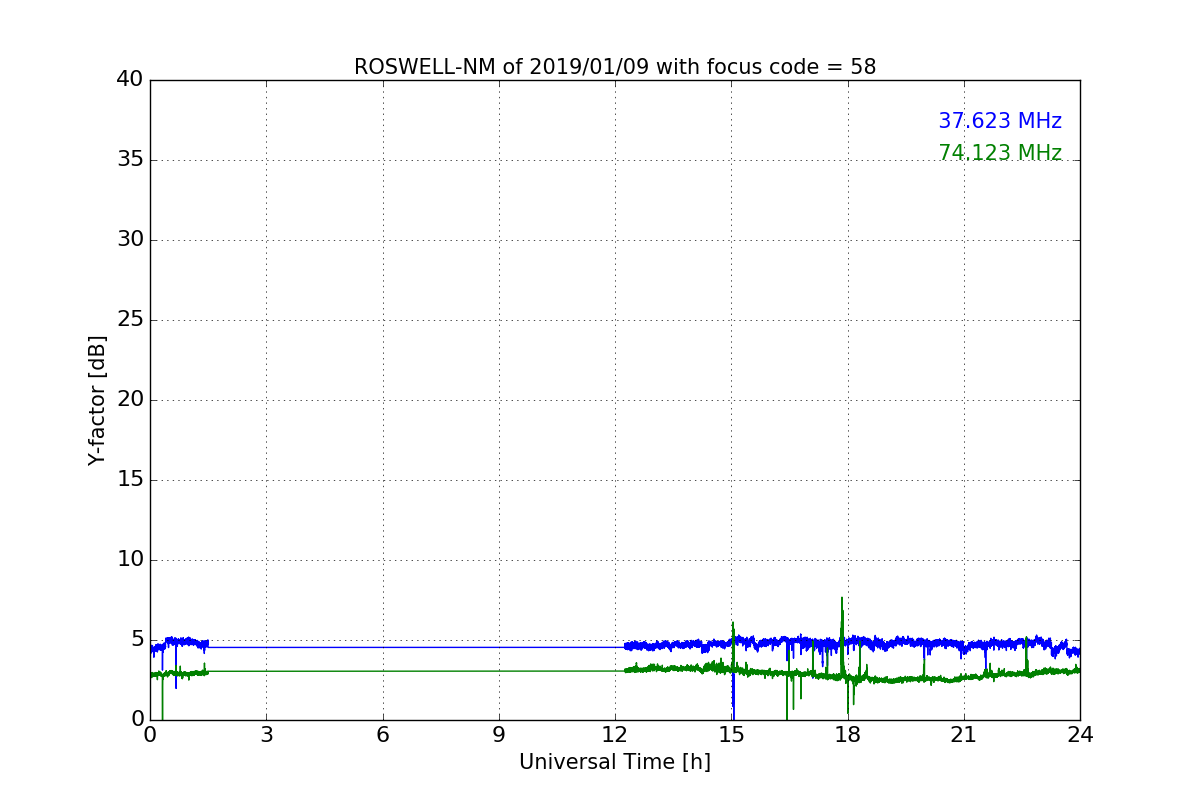This screenshot has width=1200, height=800.
Task: Click the x-axis tick label 9
Action: click(499, 734)
